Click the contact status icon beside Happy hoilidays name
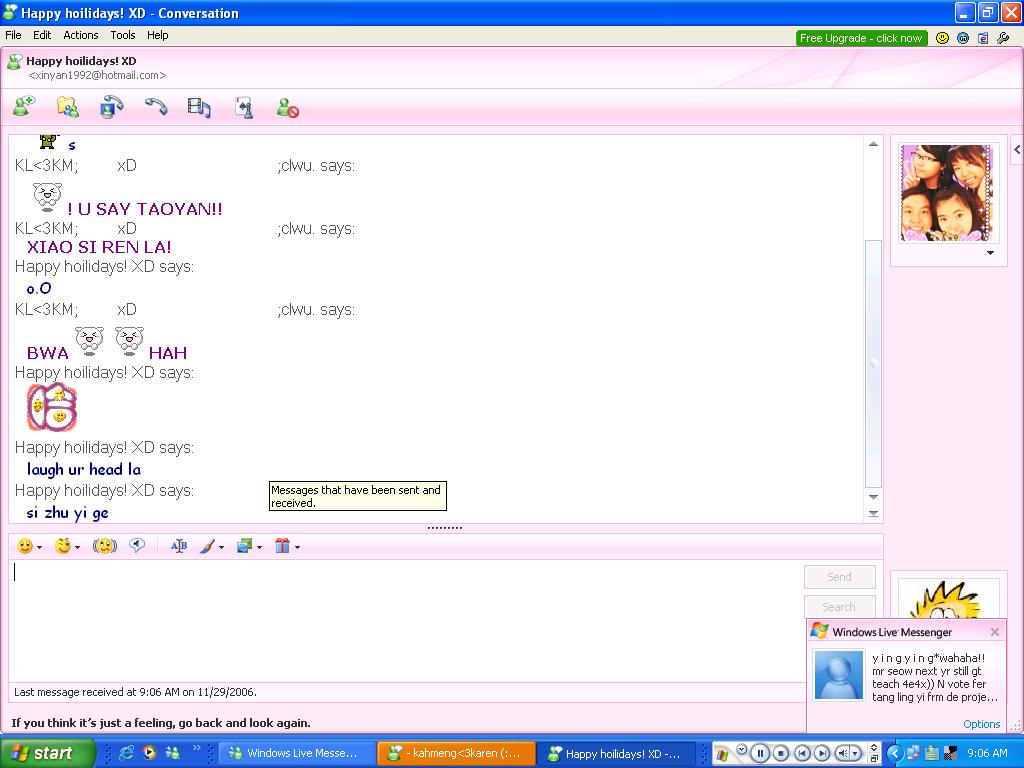Screen dimensions: 1024x768 tap(14, 62)
